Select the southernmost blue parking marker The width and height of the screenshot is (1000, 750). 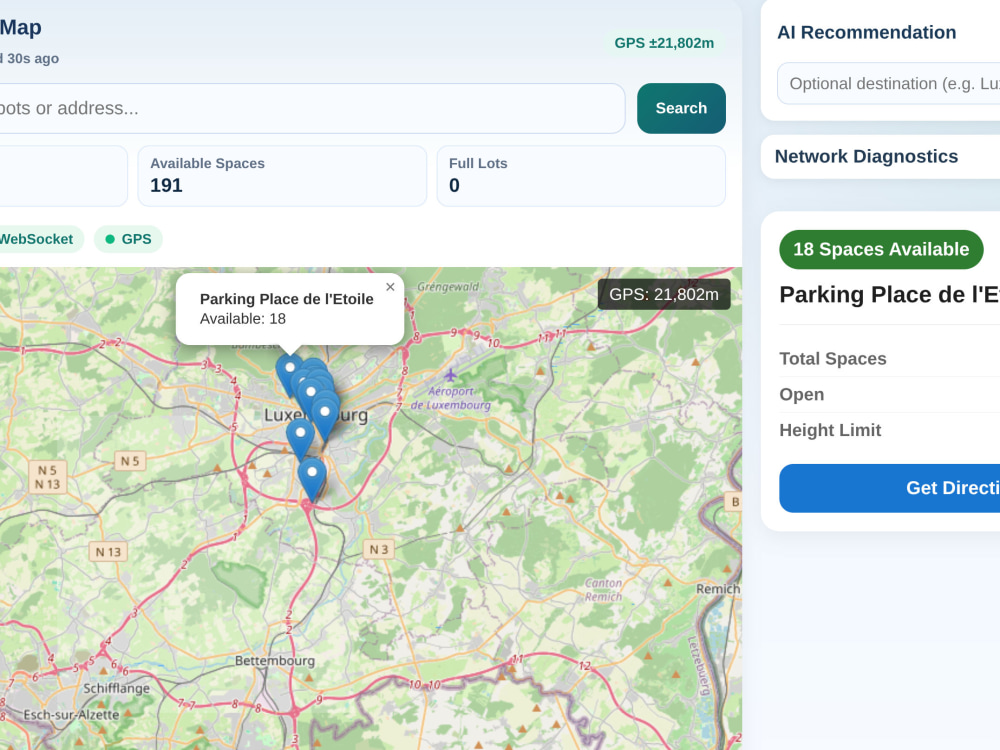312,481
